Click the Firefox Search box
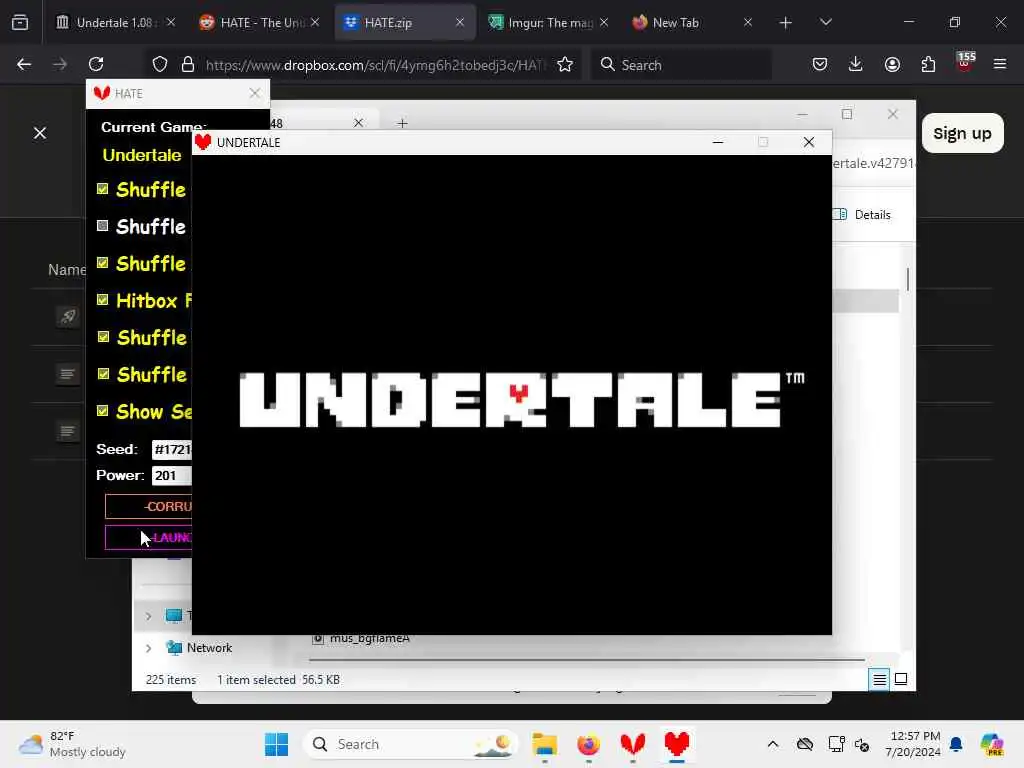The height and width of the screenshot is (768, 1024). [681, 65]
